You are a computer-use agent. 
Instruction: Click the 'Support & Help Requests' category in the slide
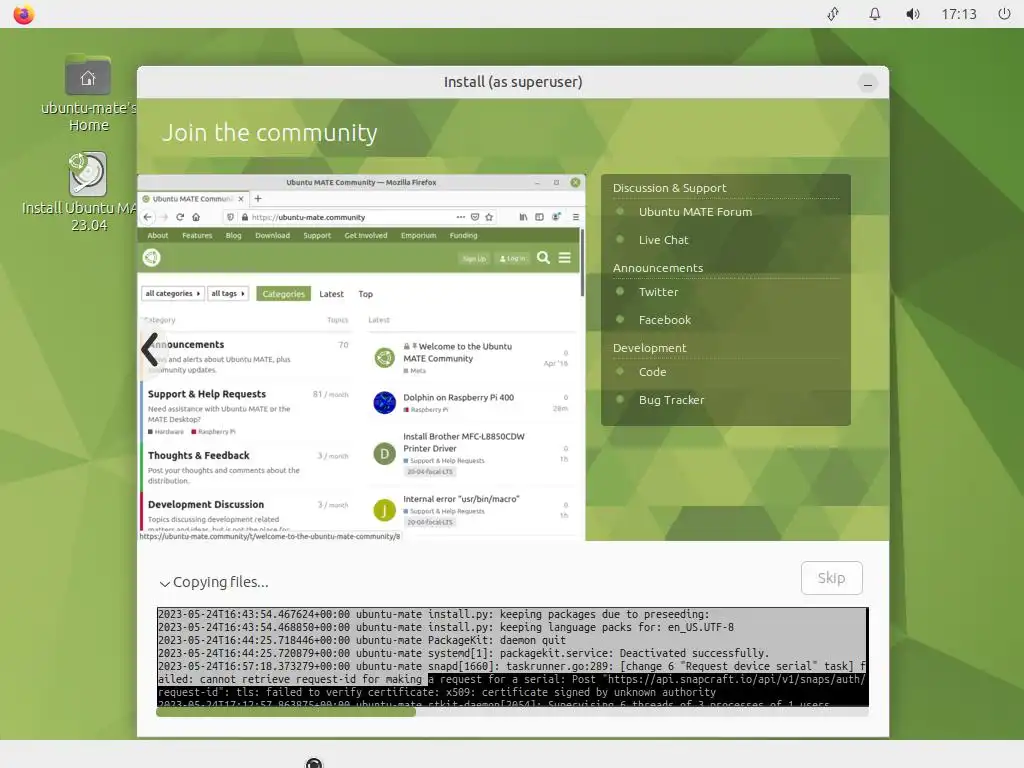pos(207,394)
